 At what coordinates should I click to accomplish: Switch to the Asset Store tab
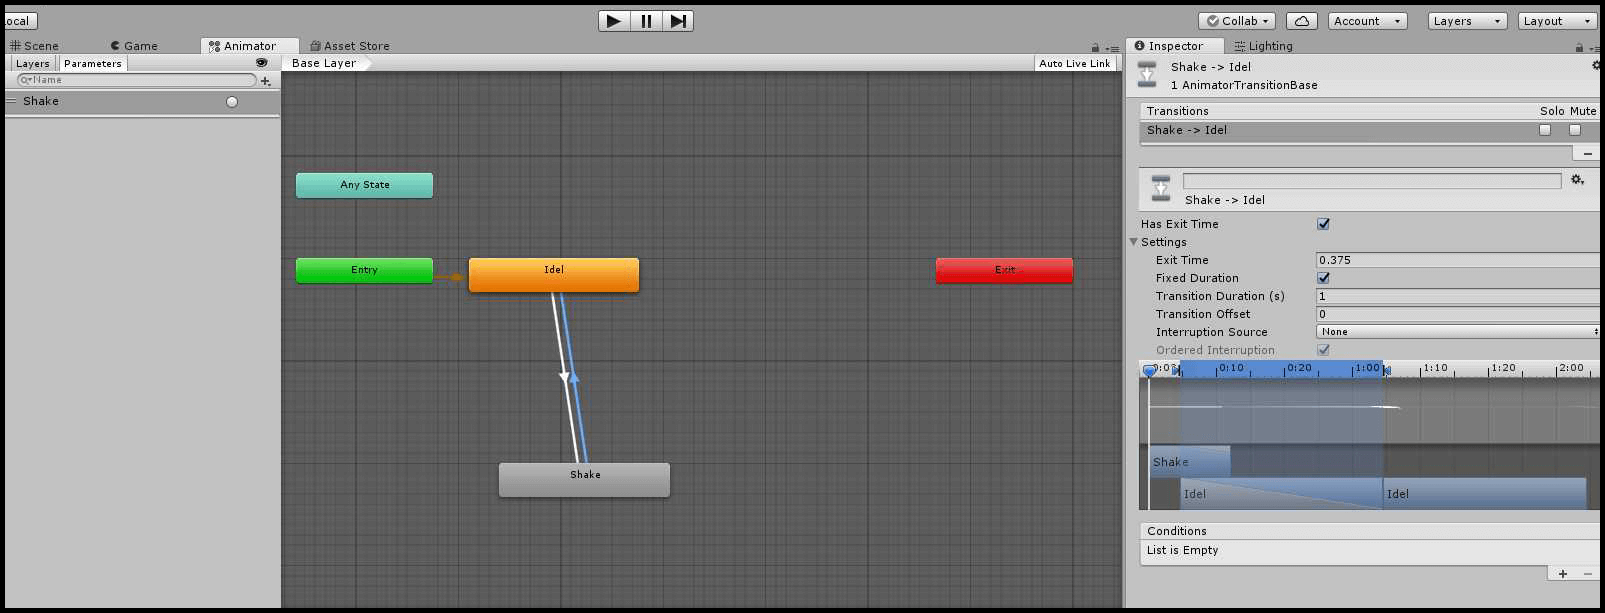350,46
